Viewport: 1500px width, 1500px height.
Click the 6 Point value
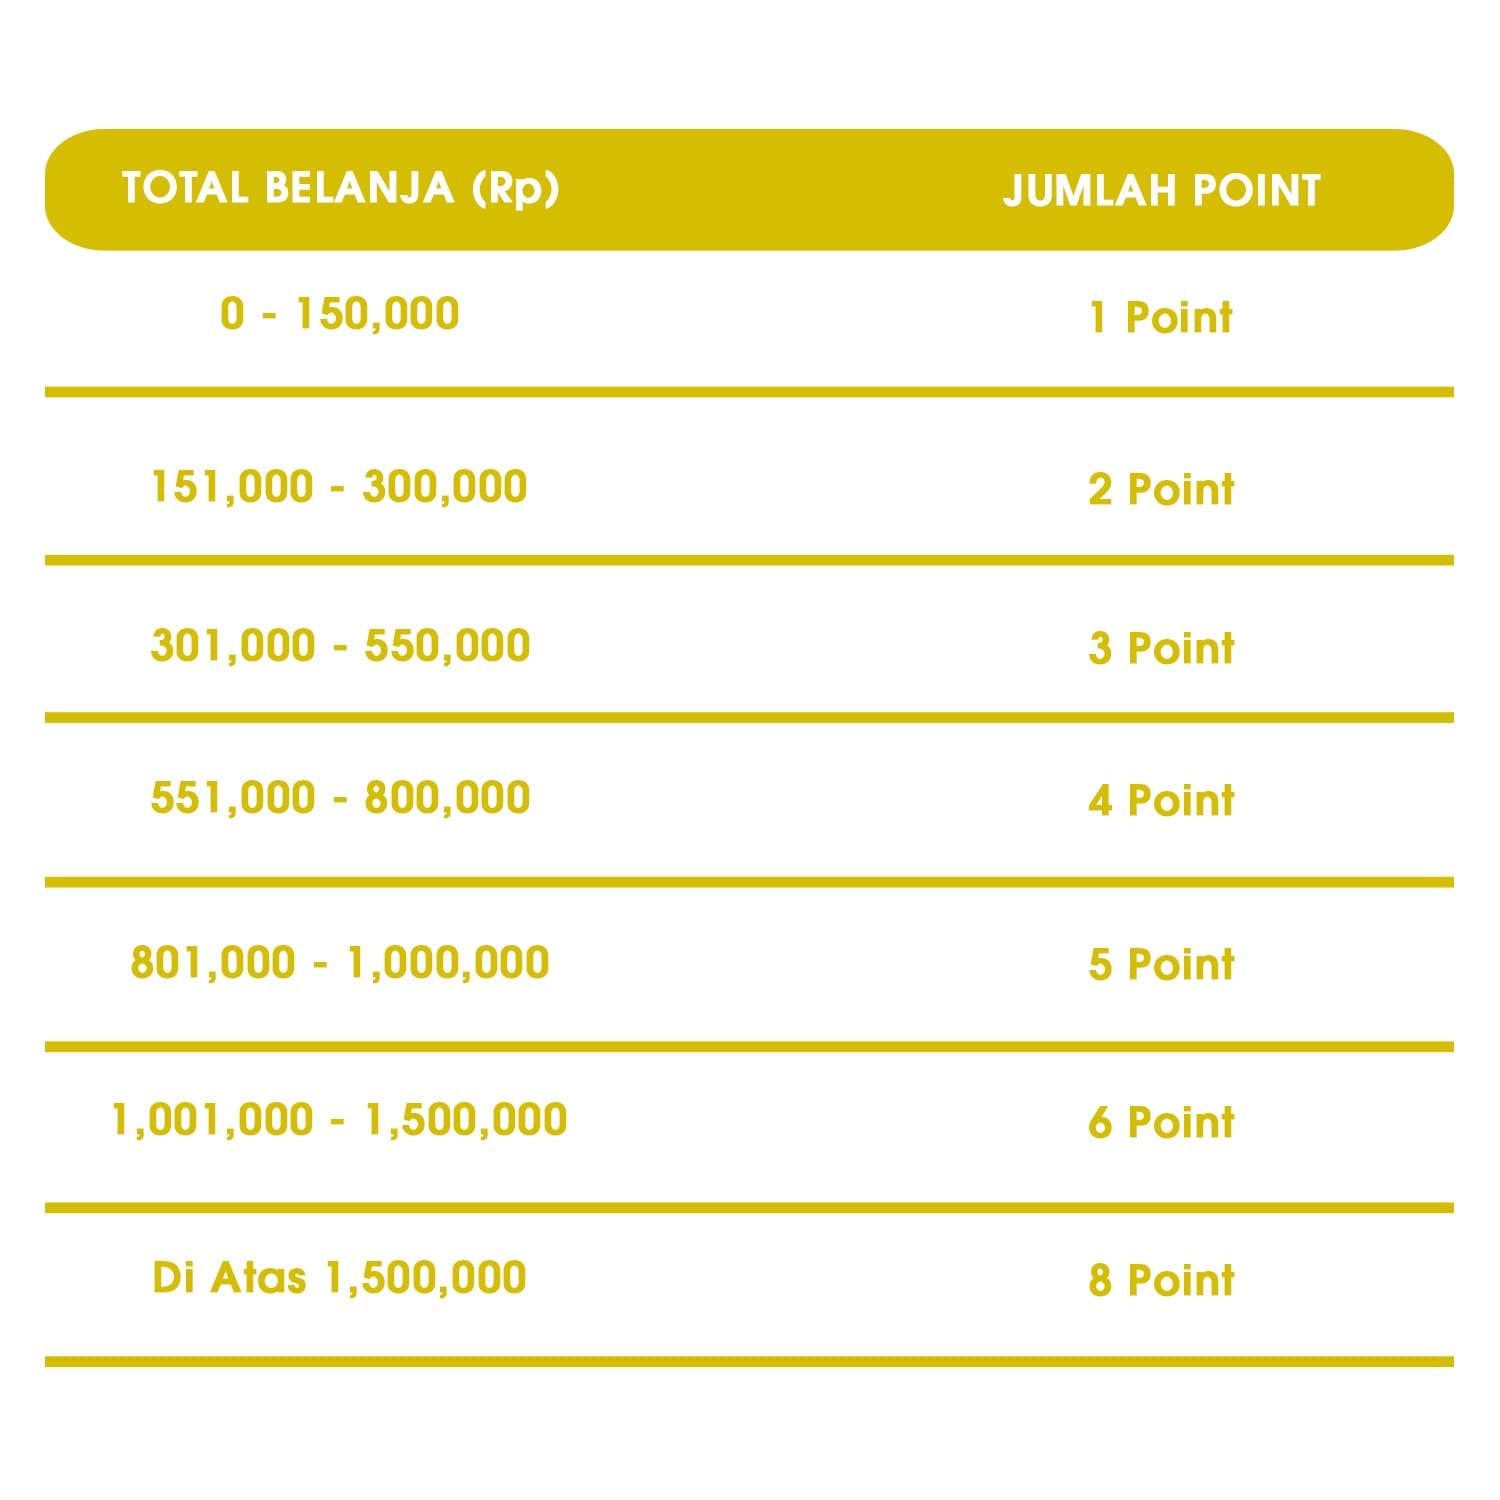click(1161, 1123)
